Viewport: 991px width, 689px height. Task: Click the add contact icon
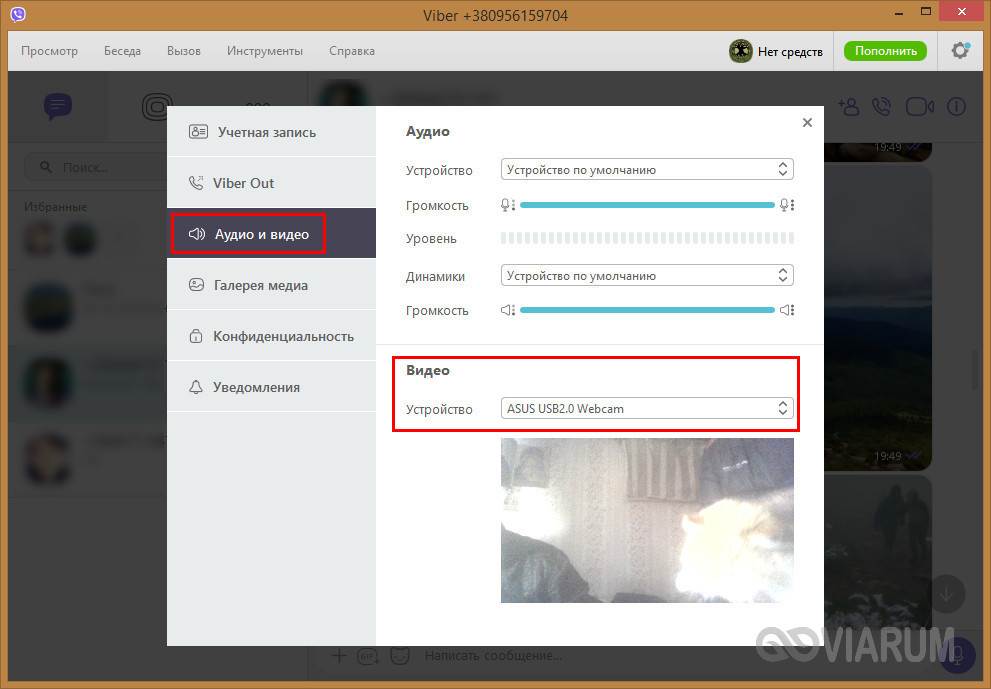click(x=848, y=106)
